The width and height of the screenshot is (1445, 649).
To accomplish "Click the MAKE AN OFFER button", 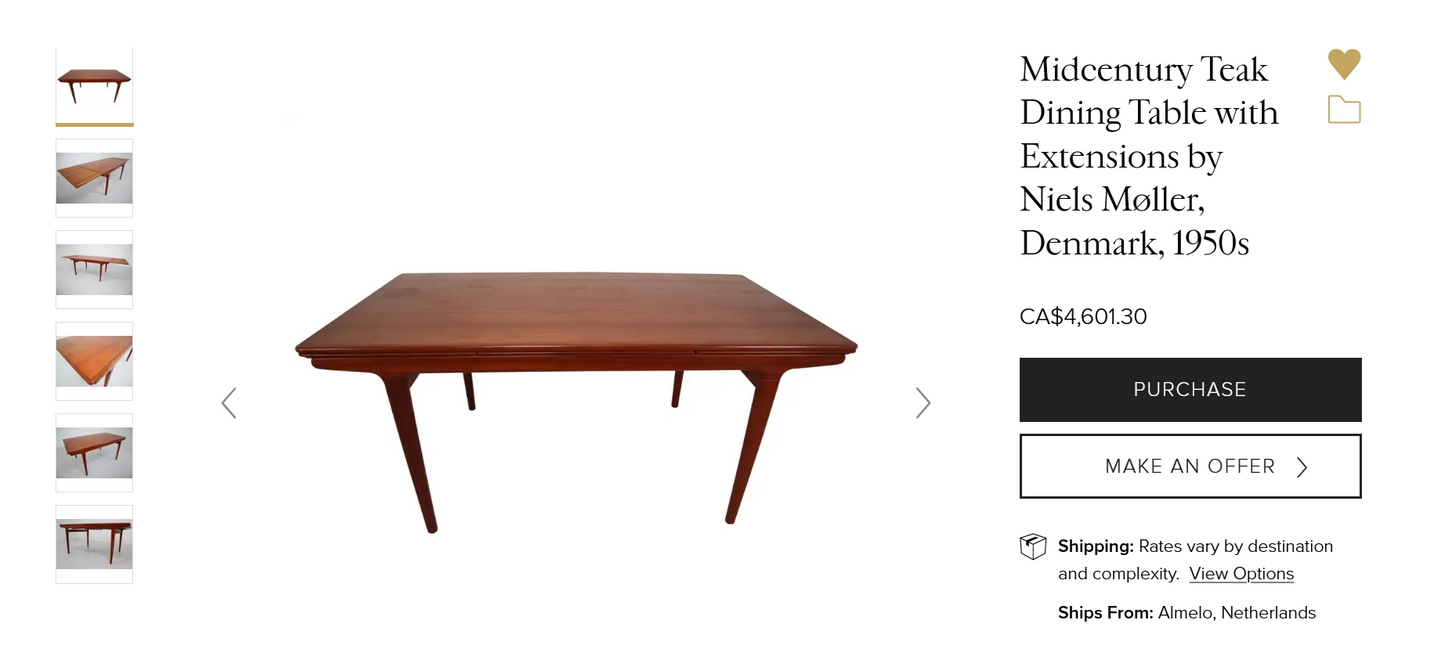I will coord(1190,466).
